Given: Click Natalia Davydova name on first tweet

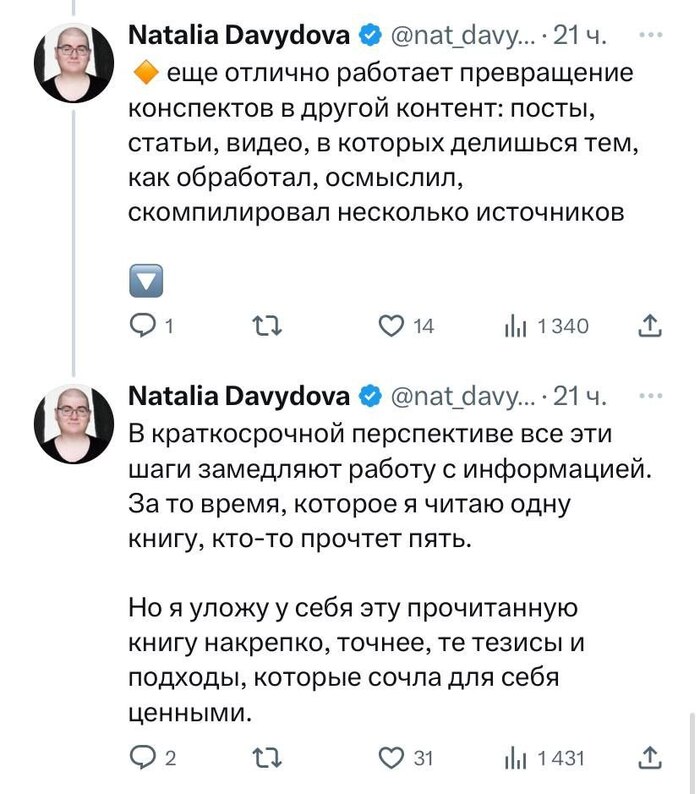Looking at the screenshot, I should point(239,37).
